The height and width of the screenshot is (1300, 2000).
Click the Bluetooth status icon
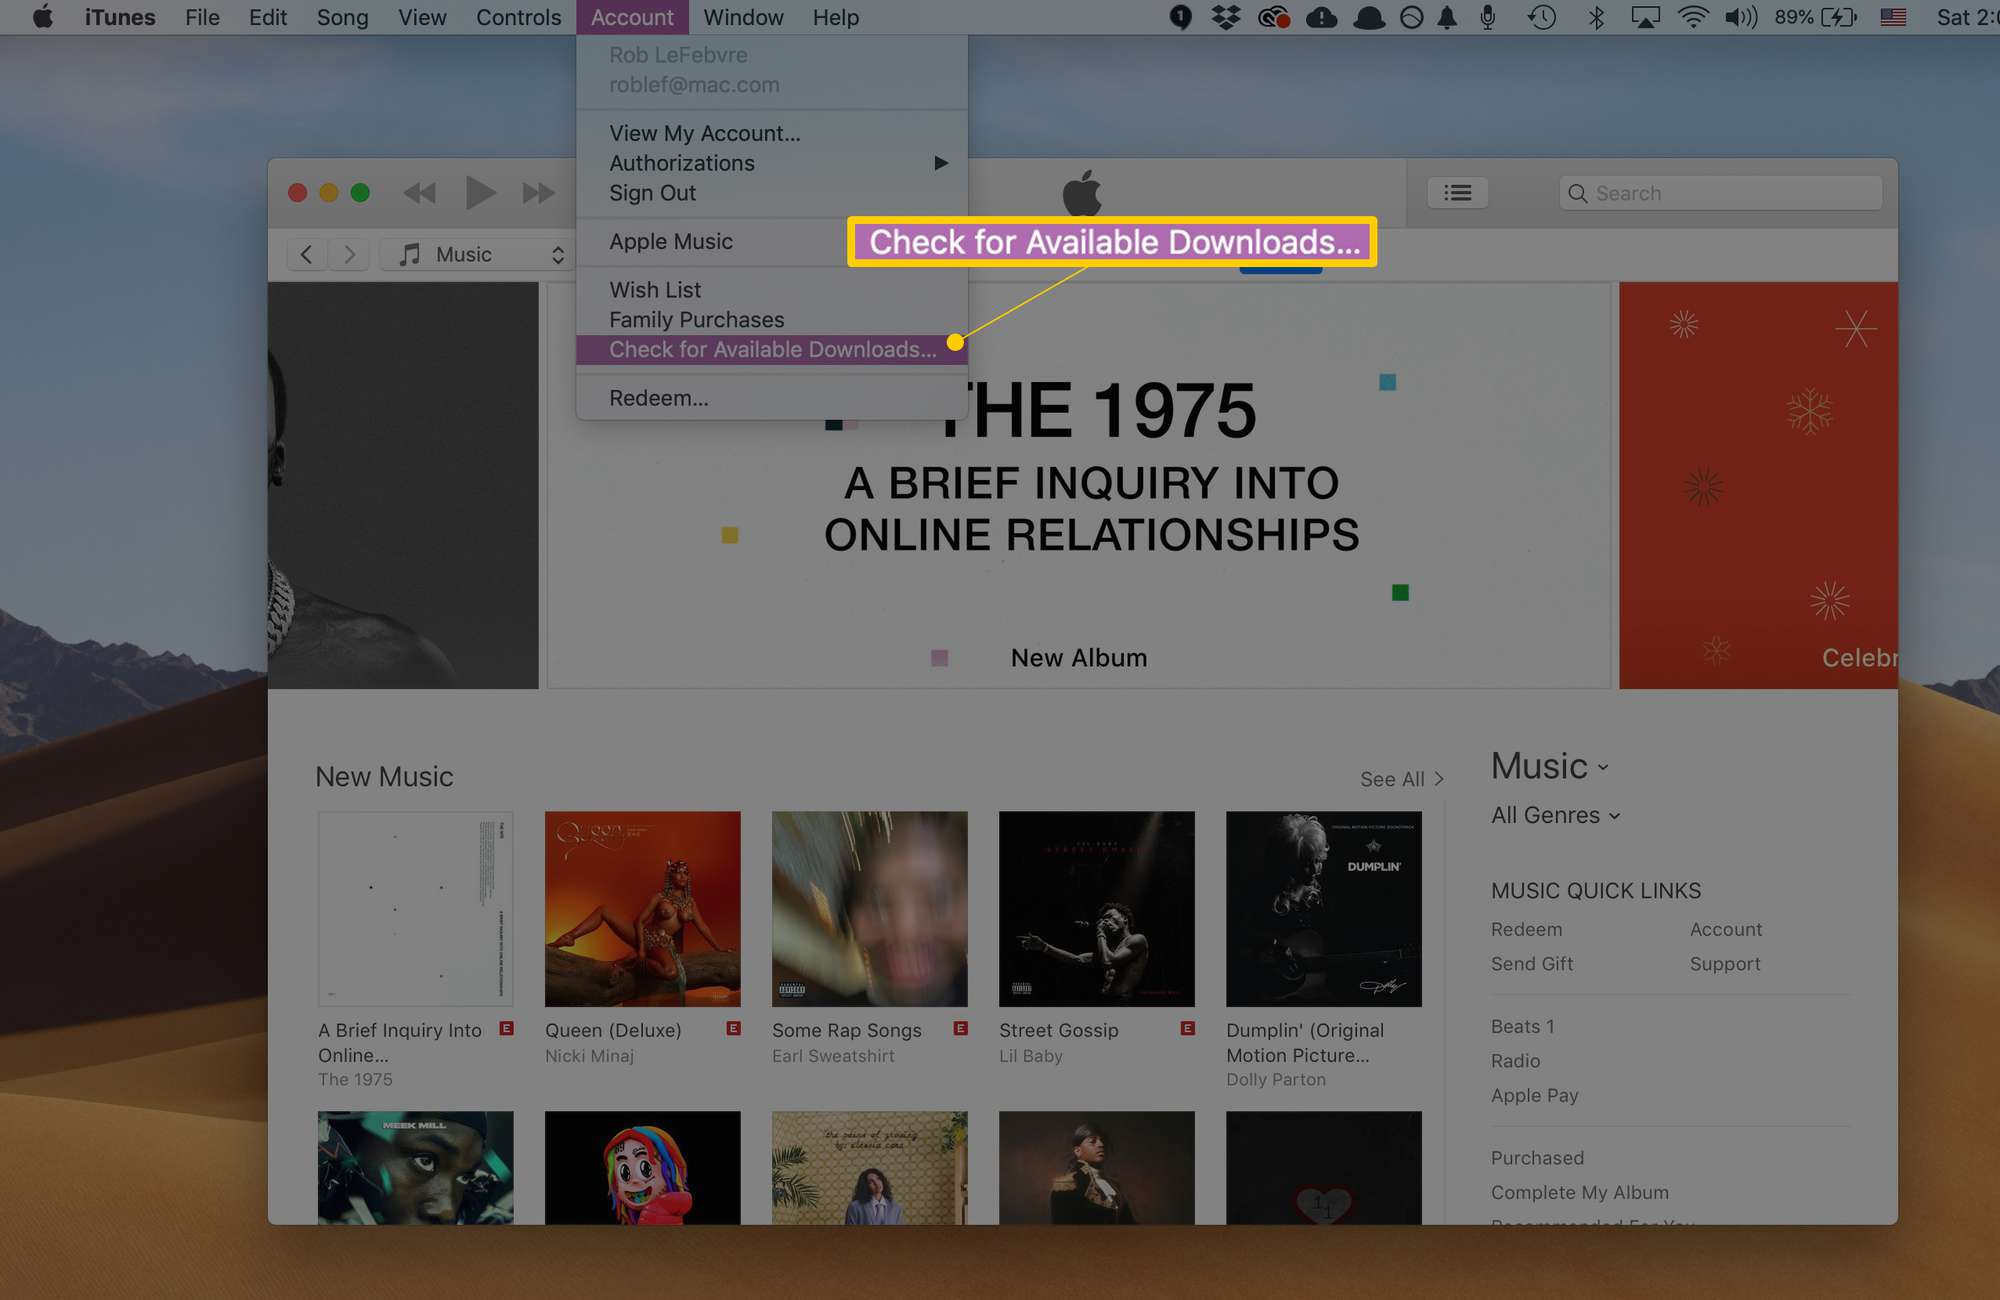tap(1596, 17)
